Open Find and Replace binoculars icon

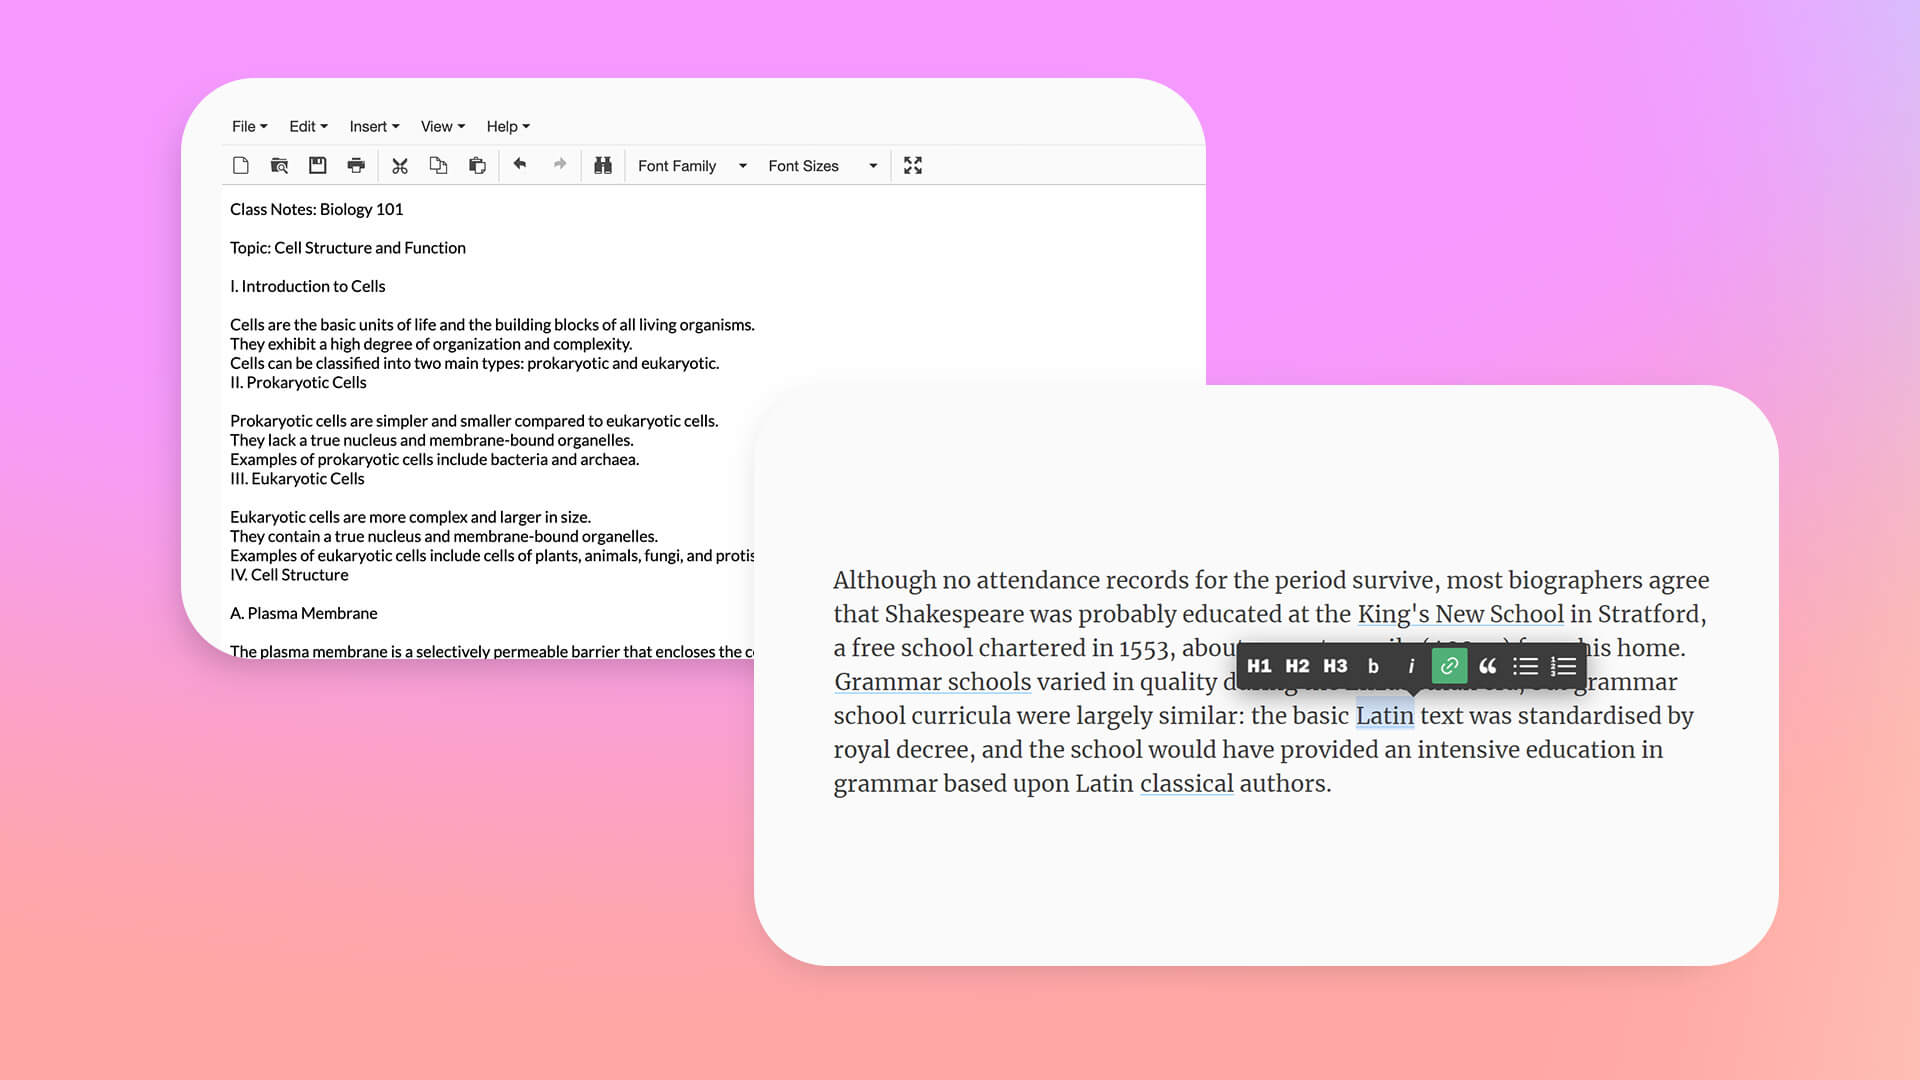[x=602, y=166]
